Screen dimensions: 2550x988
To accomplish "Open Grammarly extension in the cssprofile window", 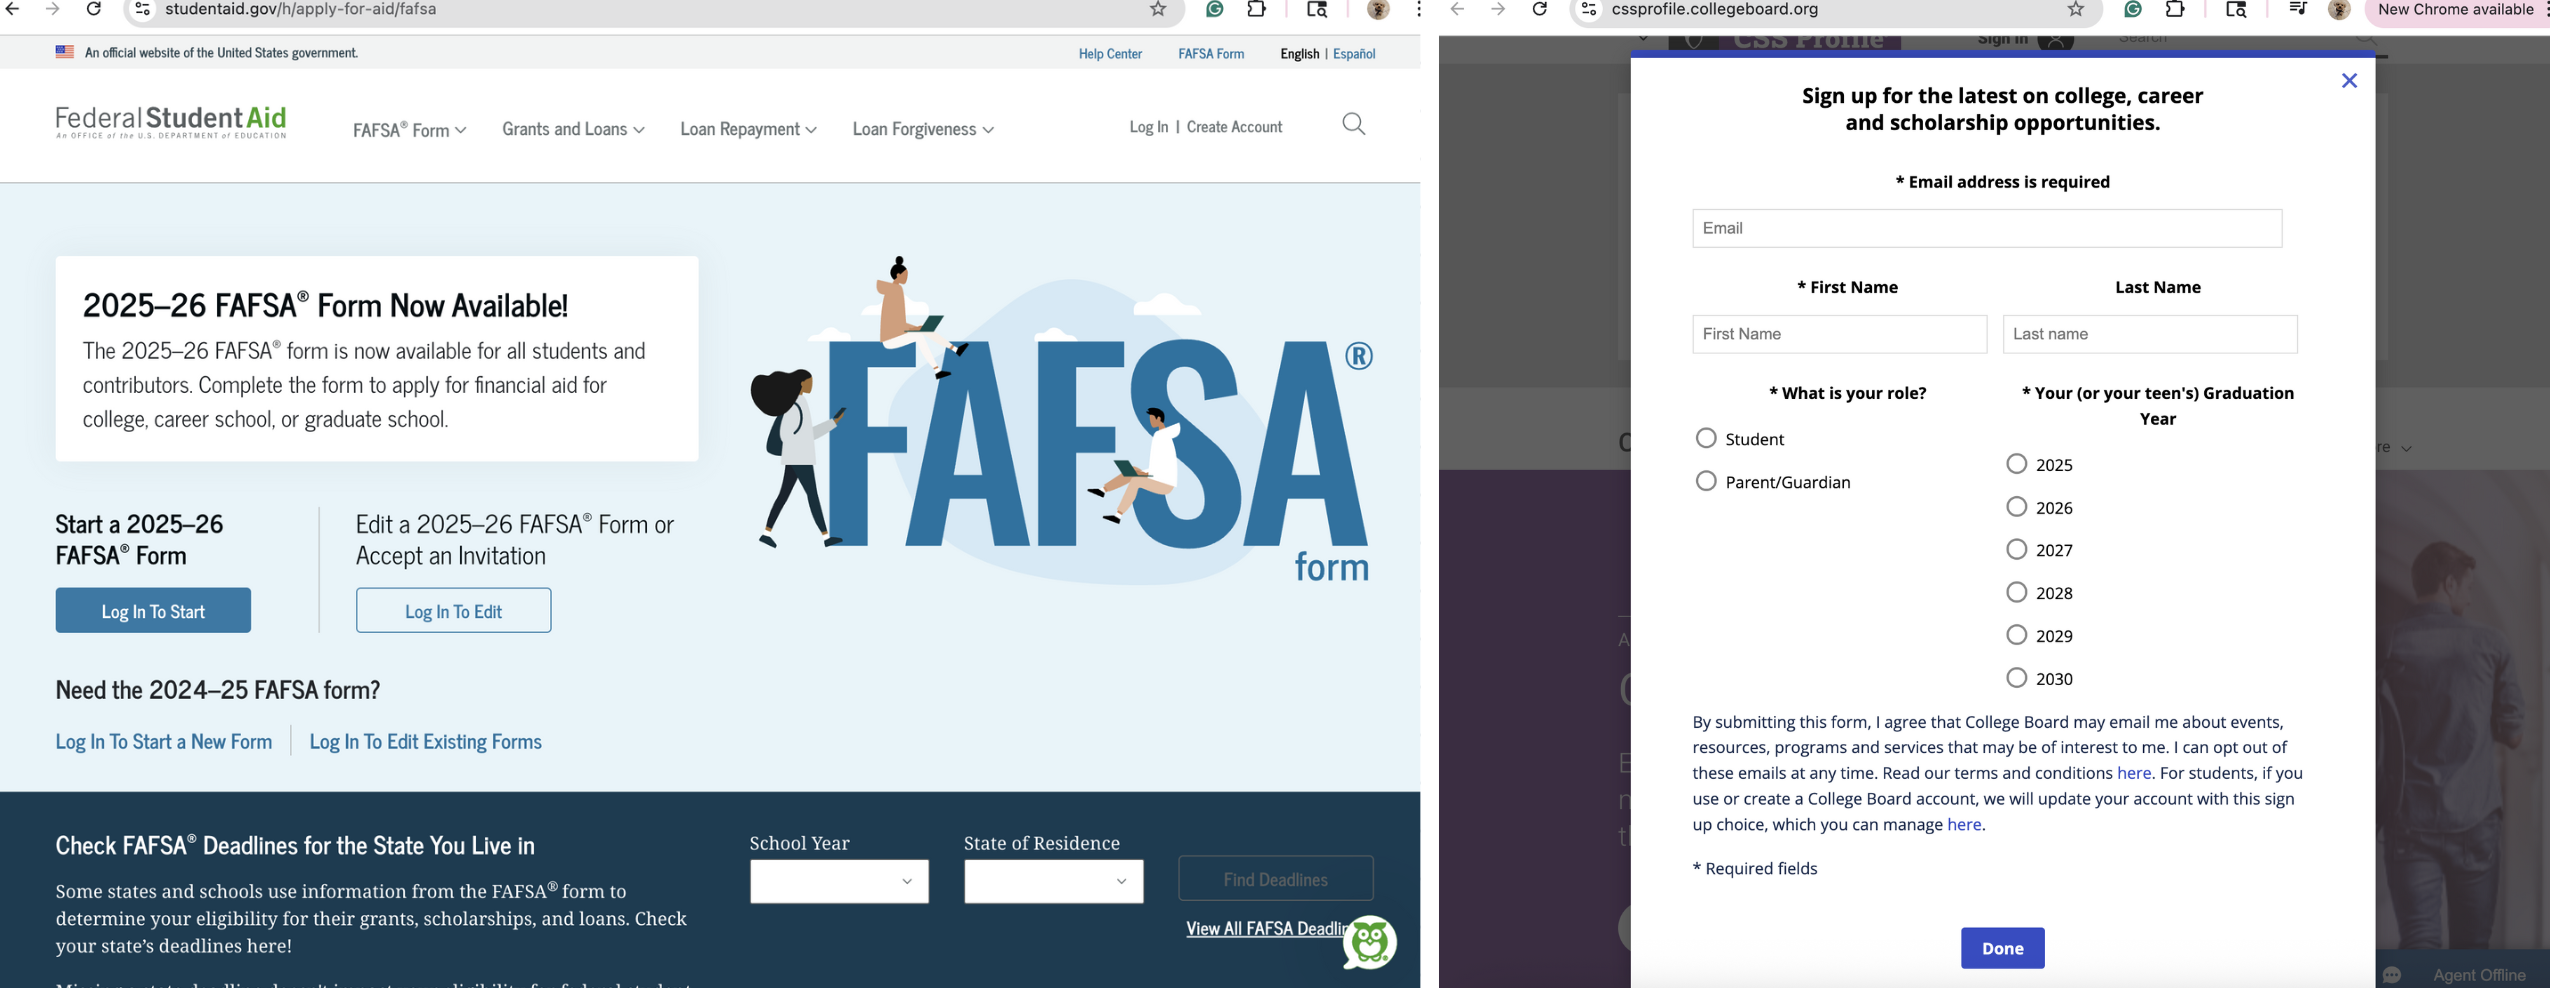I will point(2133,9).
